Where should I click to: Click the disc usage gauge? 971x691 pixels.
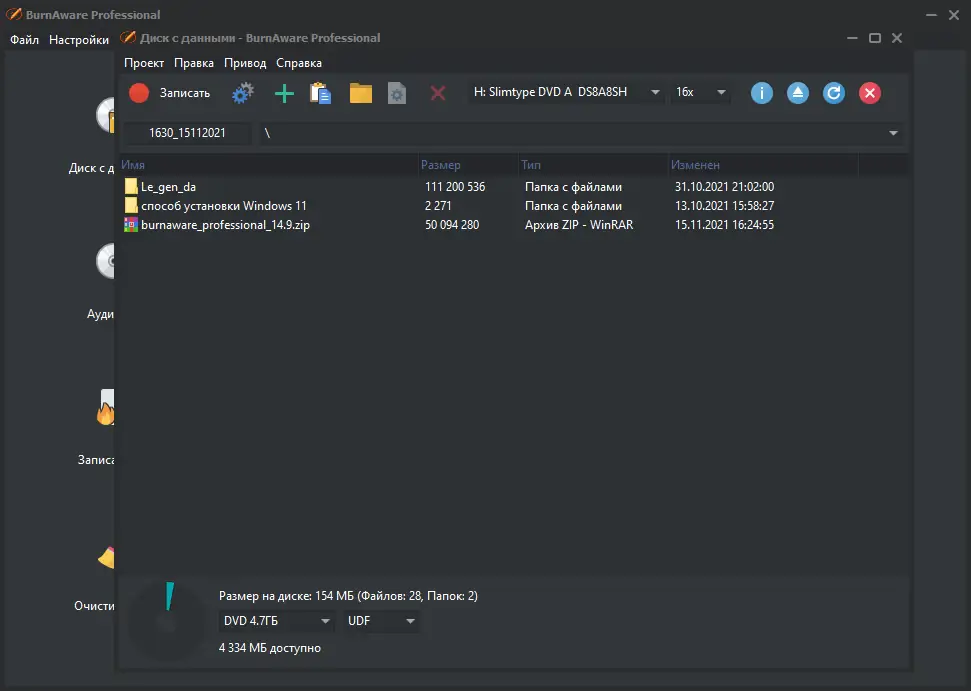(167, 621)
